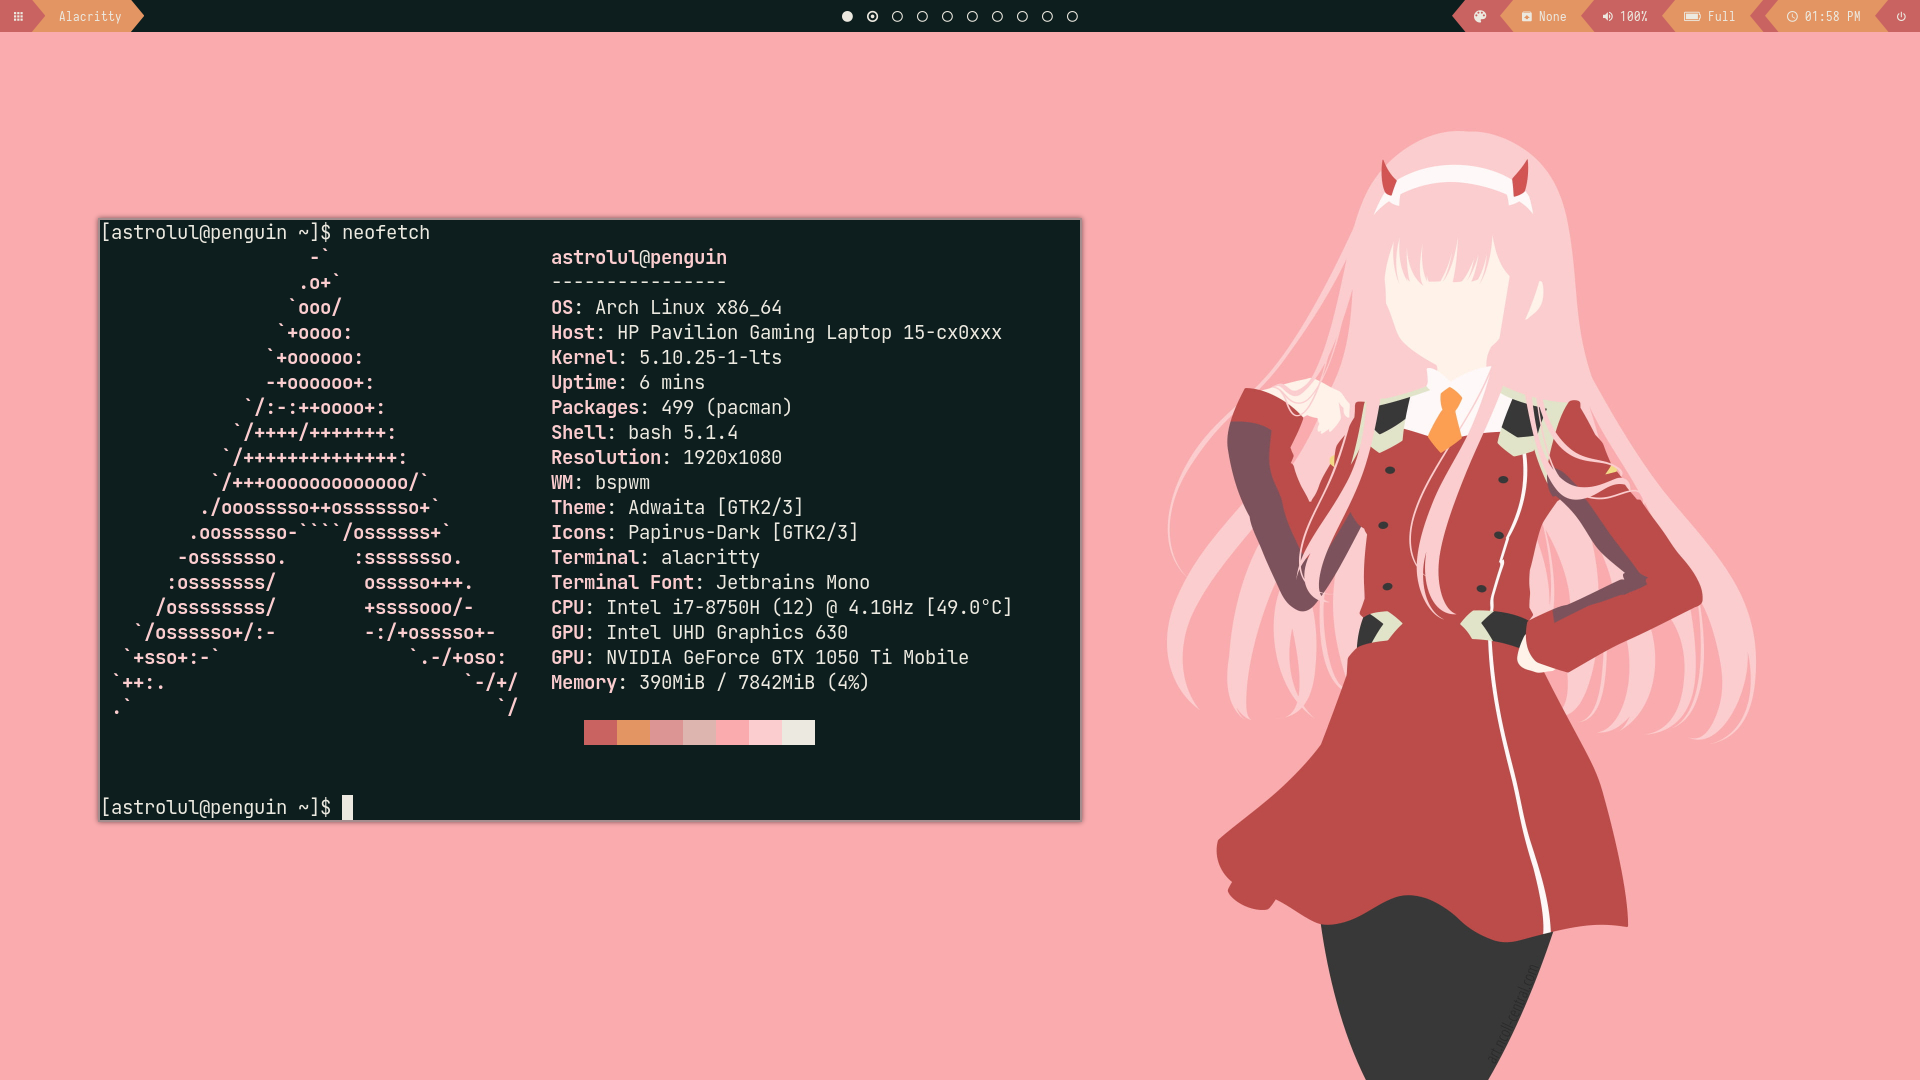This screenshot has width=1920, height=1080.
Task: Open the app launcher grid icon
Action: point(18,16)
